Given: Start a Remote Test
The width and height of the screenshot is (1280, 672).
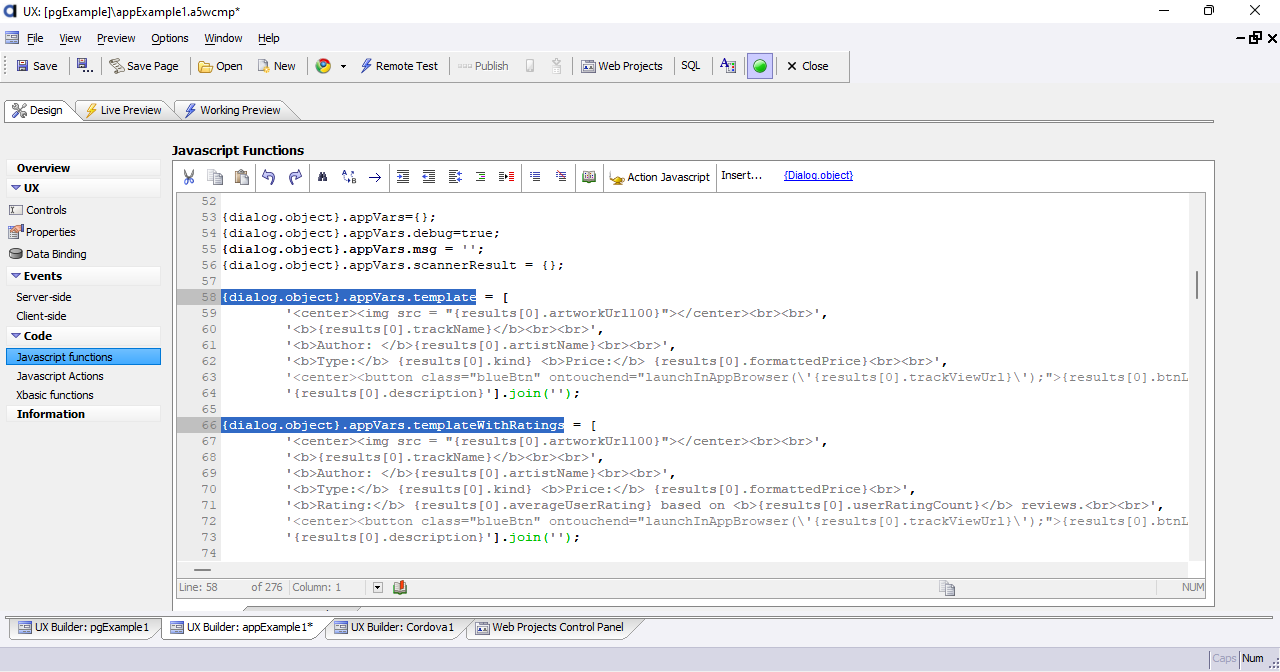Looking at the screenshot, I should click(x=399, y=66).
